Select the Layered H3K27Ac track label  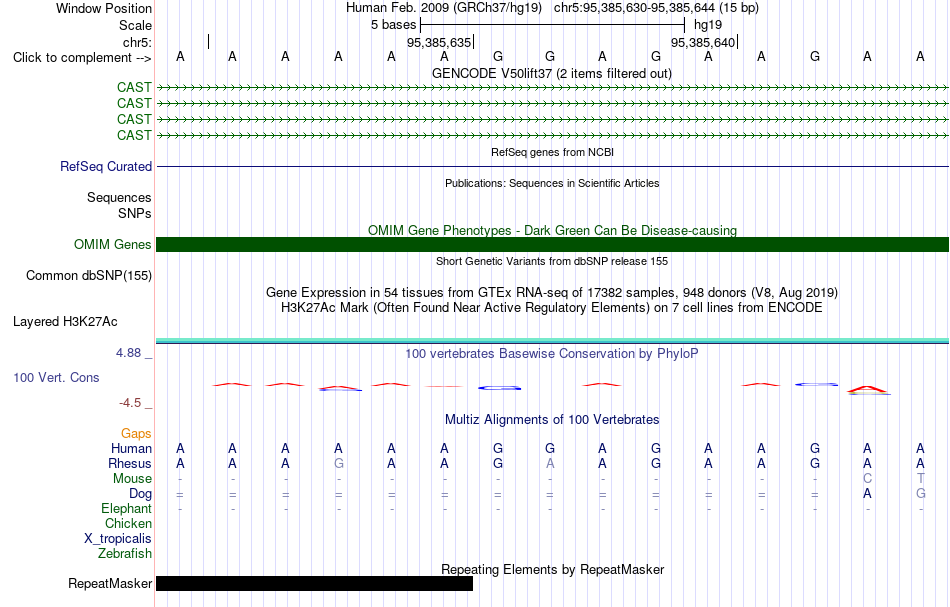65,322
